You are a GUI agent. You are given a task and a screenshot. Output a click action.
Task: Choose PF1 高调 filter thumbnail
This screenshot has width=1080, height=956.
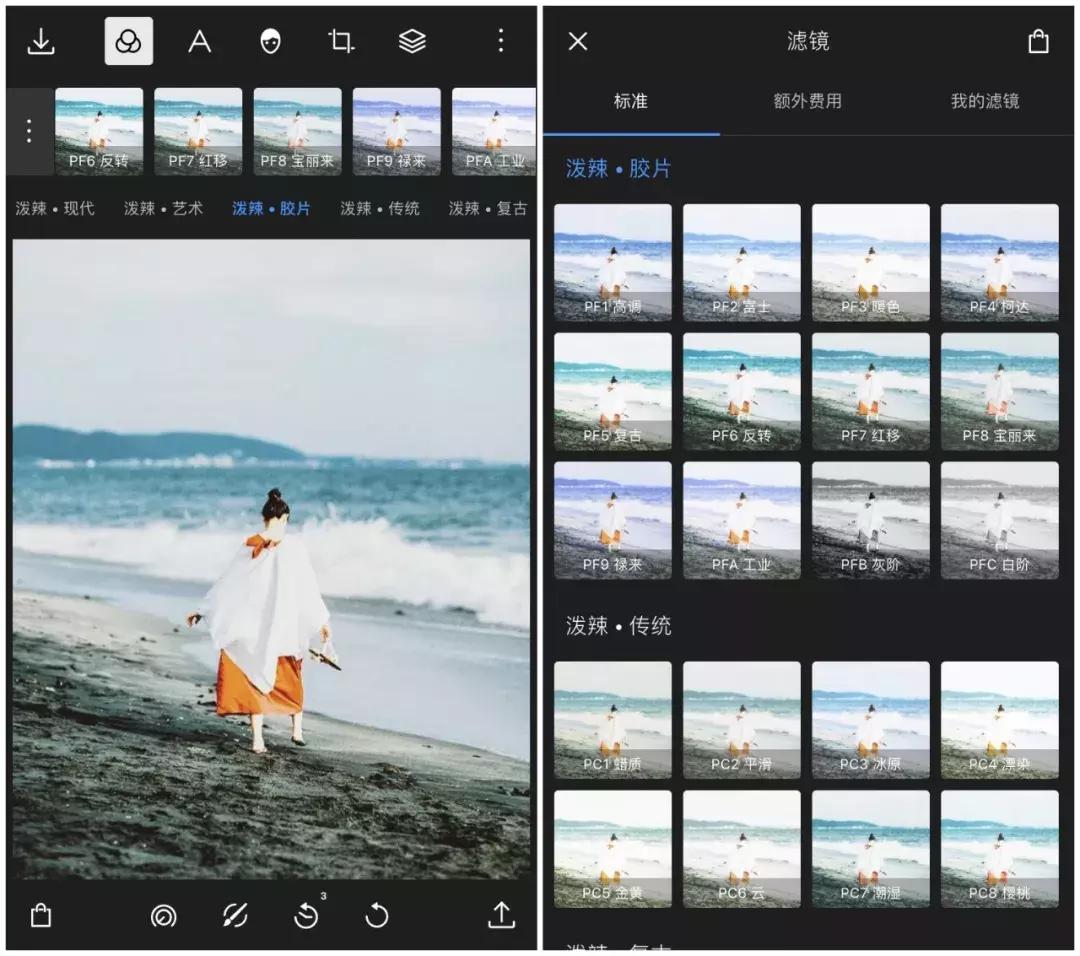pos(613,262)
